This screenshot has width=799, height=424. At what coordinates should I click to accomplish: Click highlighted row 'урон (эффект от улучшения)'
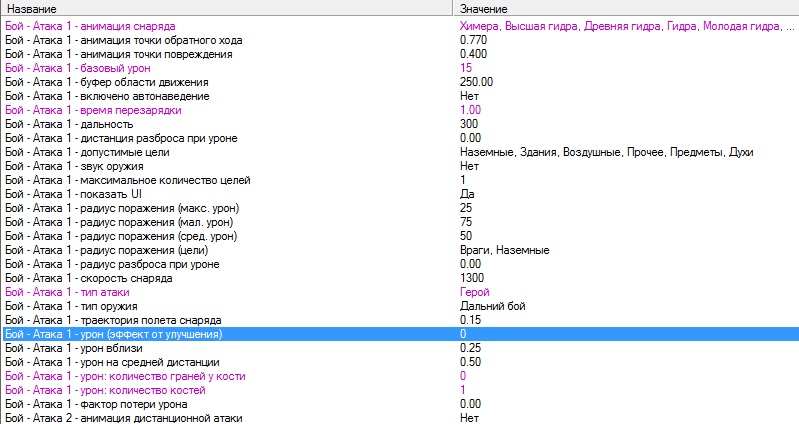(400, 334)
